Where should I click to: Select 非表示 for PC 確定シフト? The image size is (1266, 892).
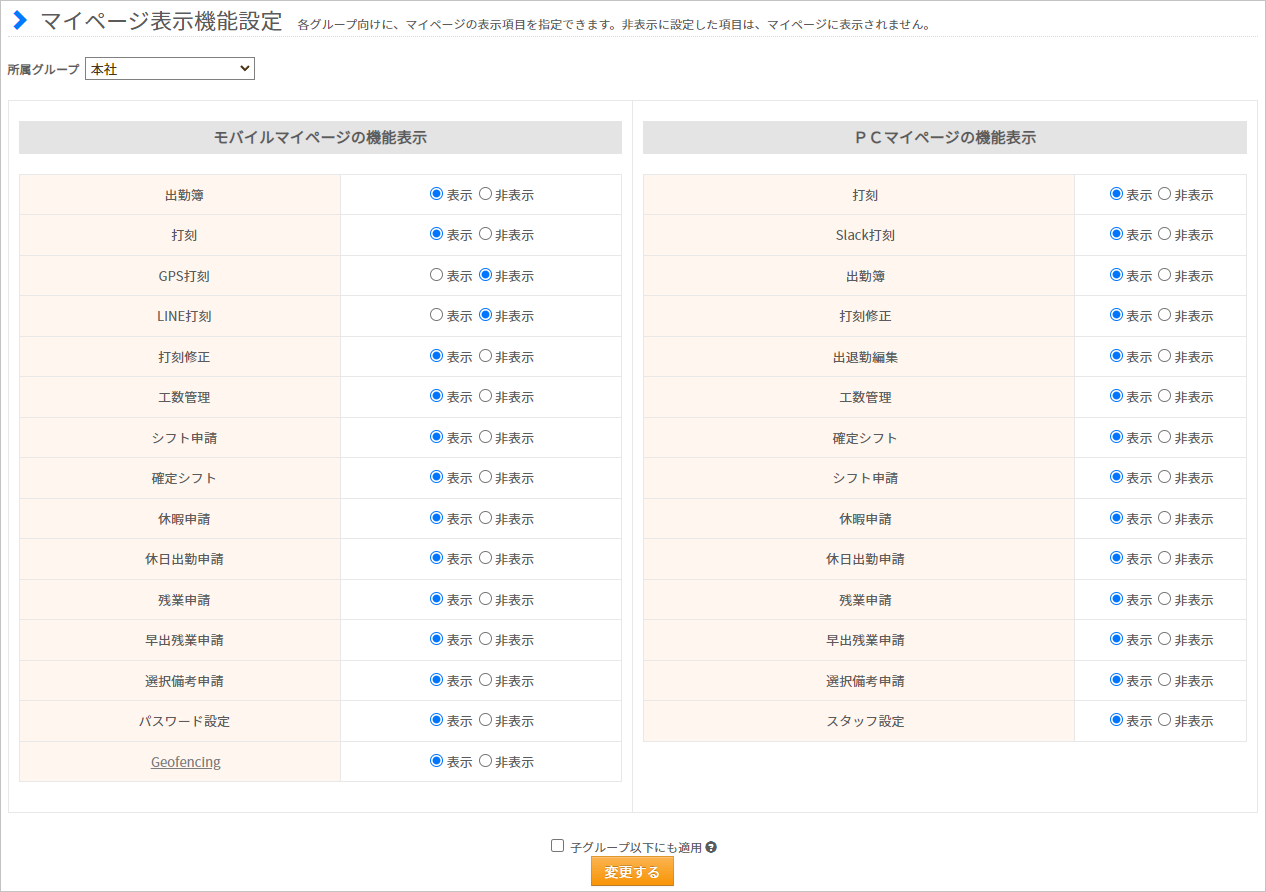[x=1164, y=437]
